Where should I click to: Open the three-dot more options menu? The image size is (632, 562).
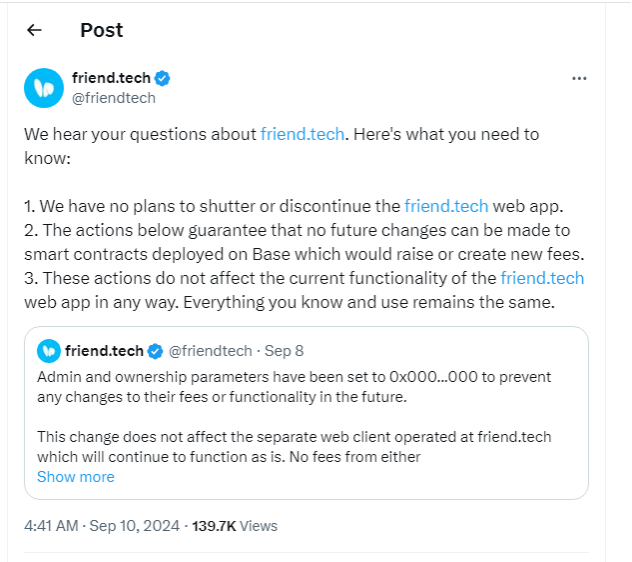pos(579,78)
